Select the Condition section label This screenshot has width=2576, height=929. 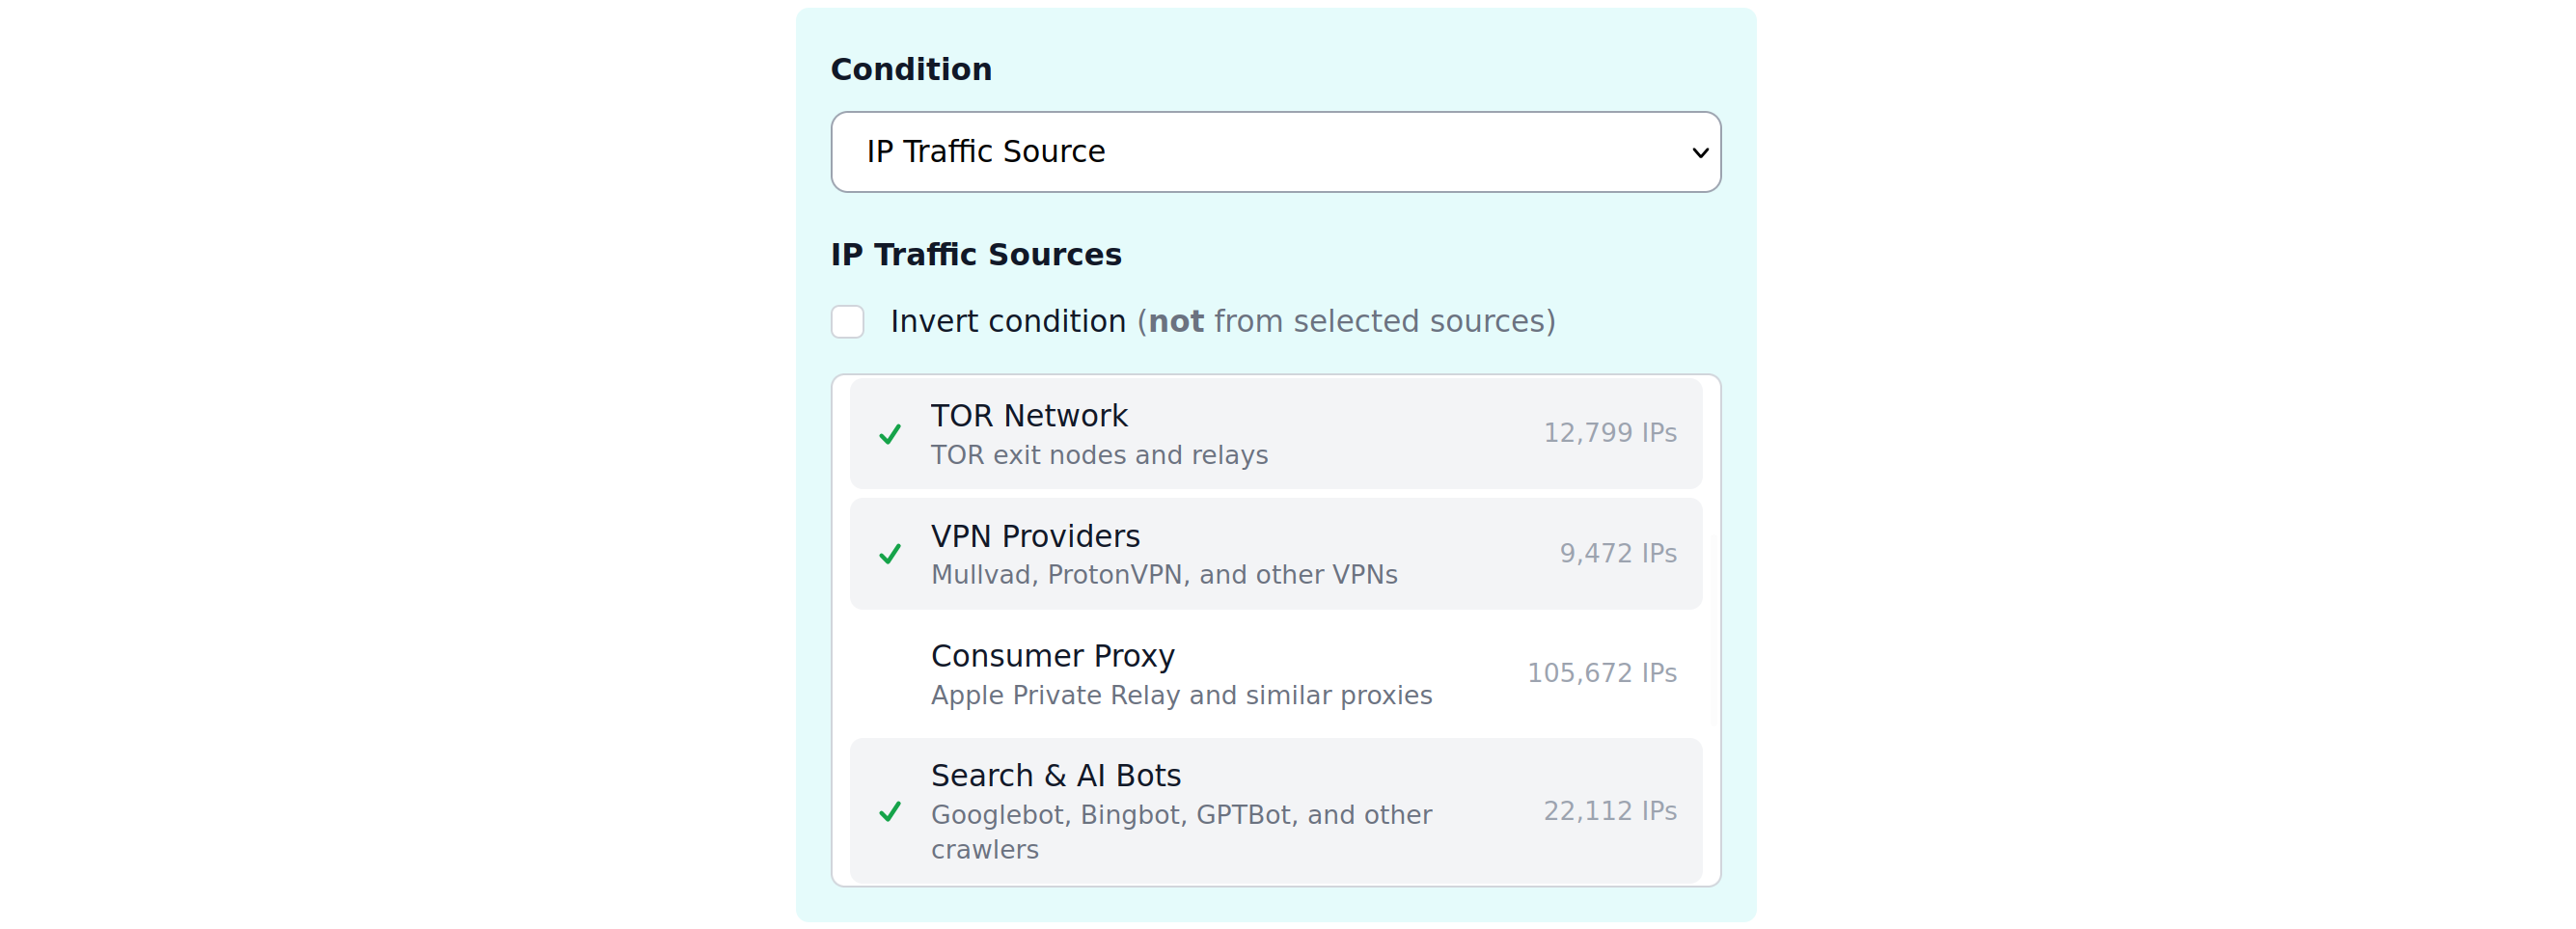[x=911, y=69]
